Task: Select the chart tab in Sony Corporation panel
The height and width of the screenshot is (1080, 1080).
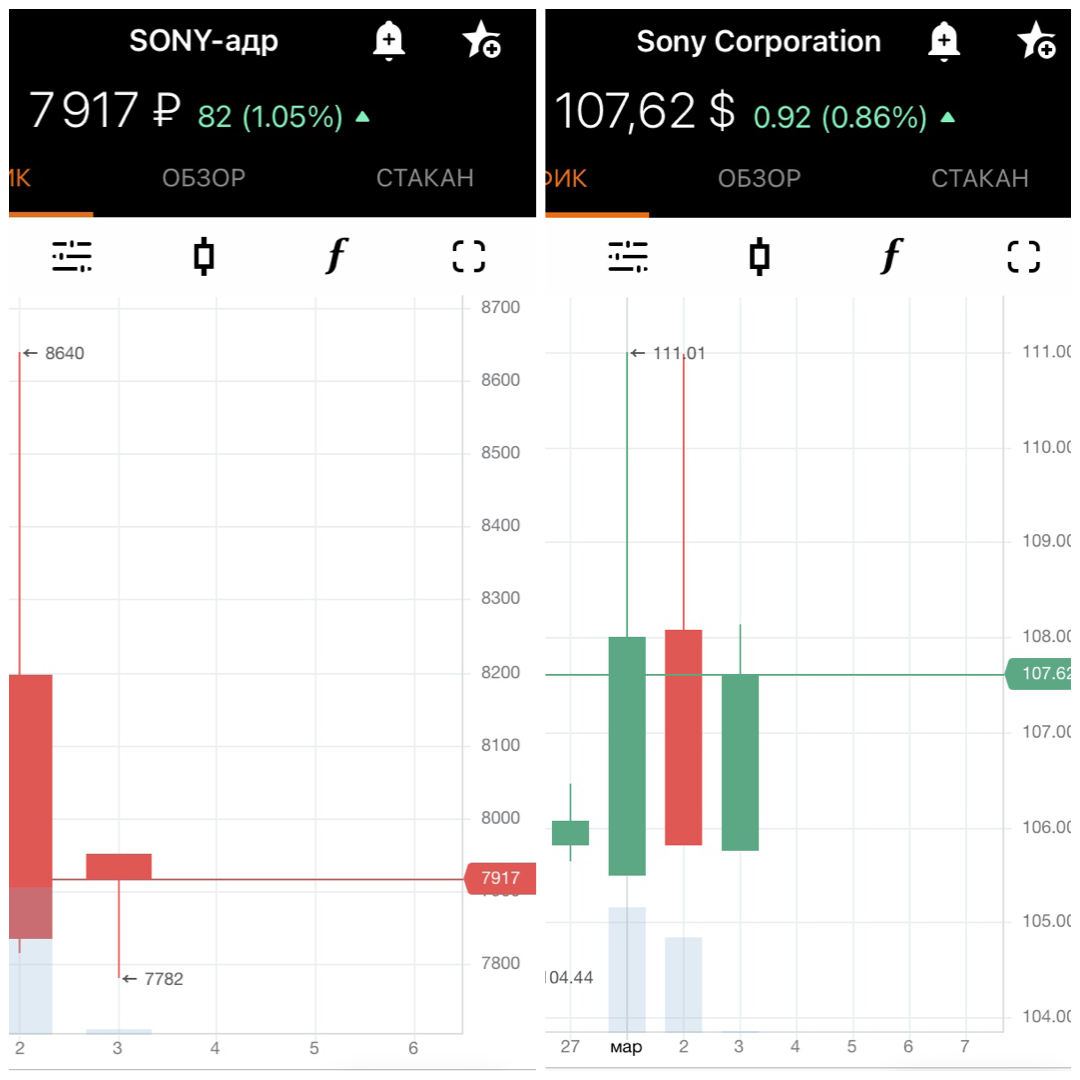Action: 566,179
